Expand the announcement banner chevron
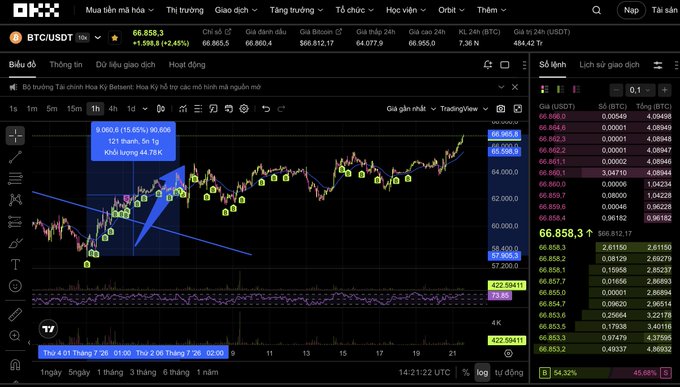680x387 pixels. (501, 87)
